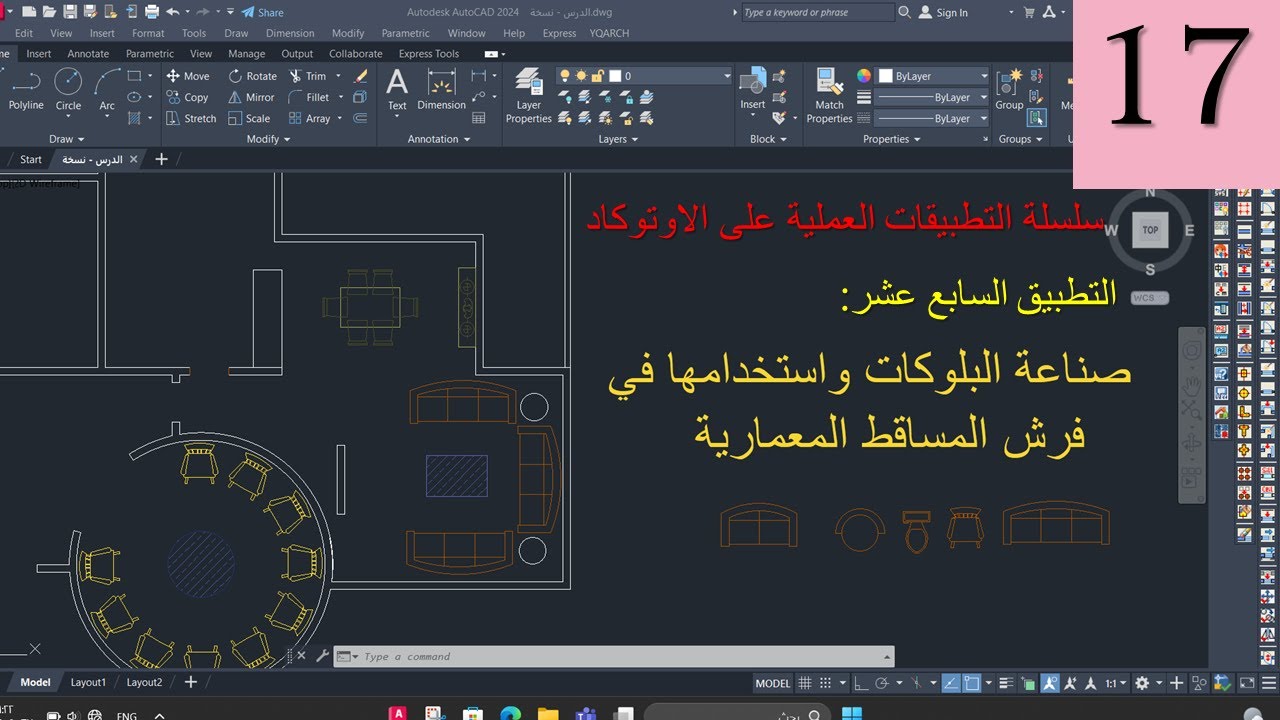The width and height of the screenshot is (1280, 720).
Task: Toggle annotation visibility in status bar
Action: tap(1050, 683)
